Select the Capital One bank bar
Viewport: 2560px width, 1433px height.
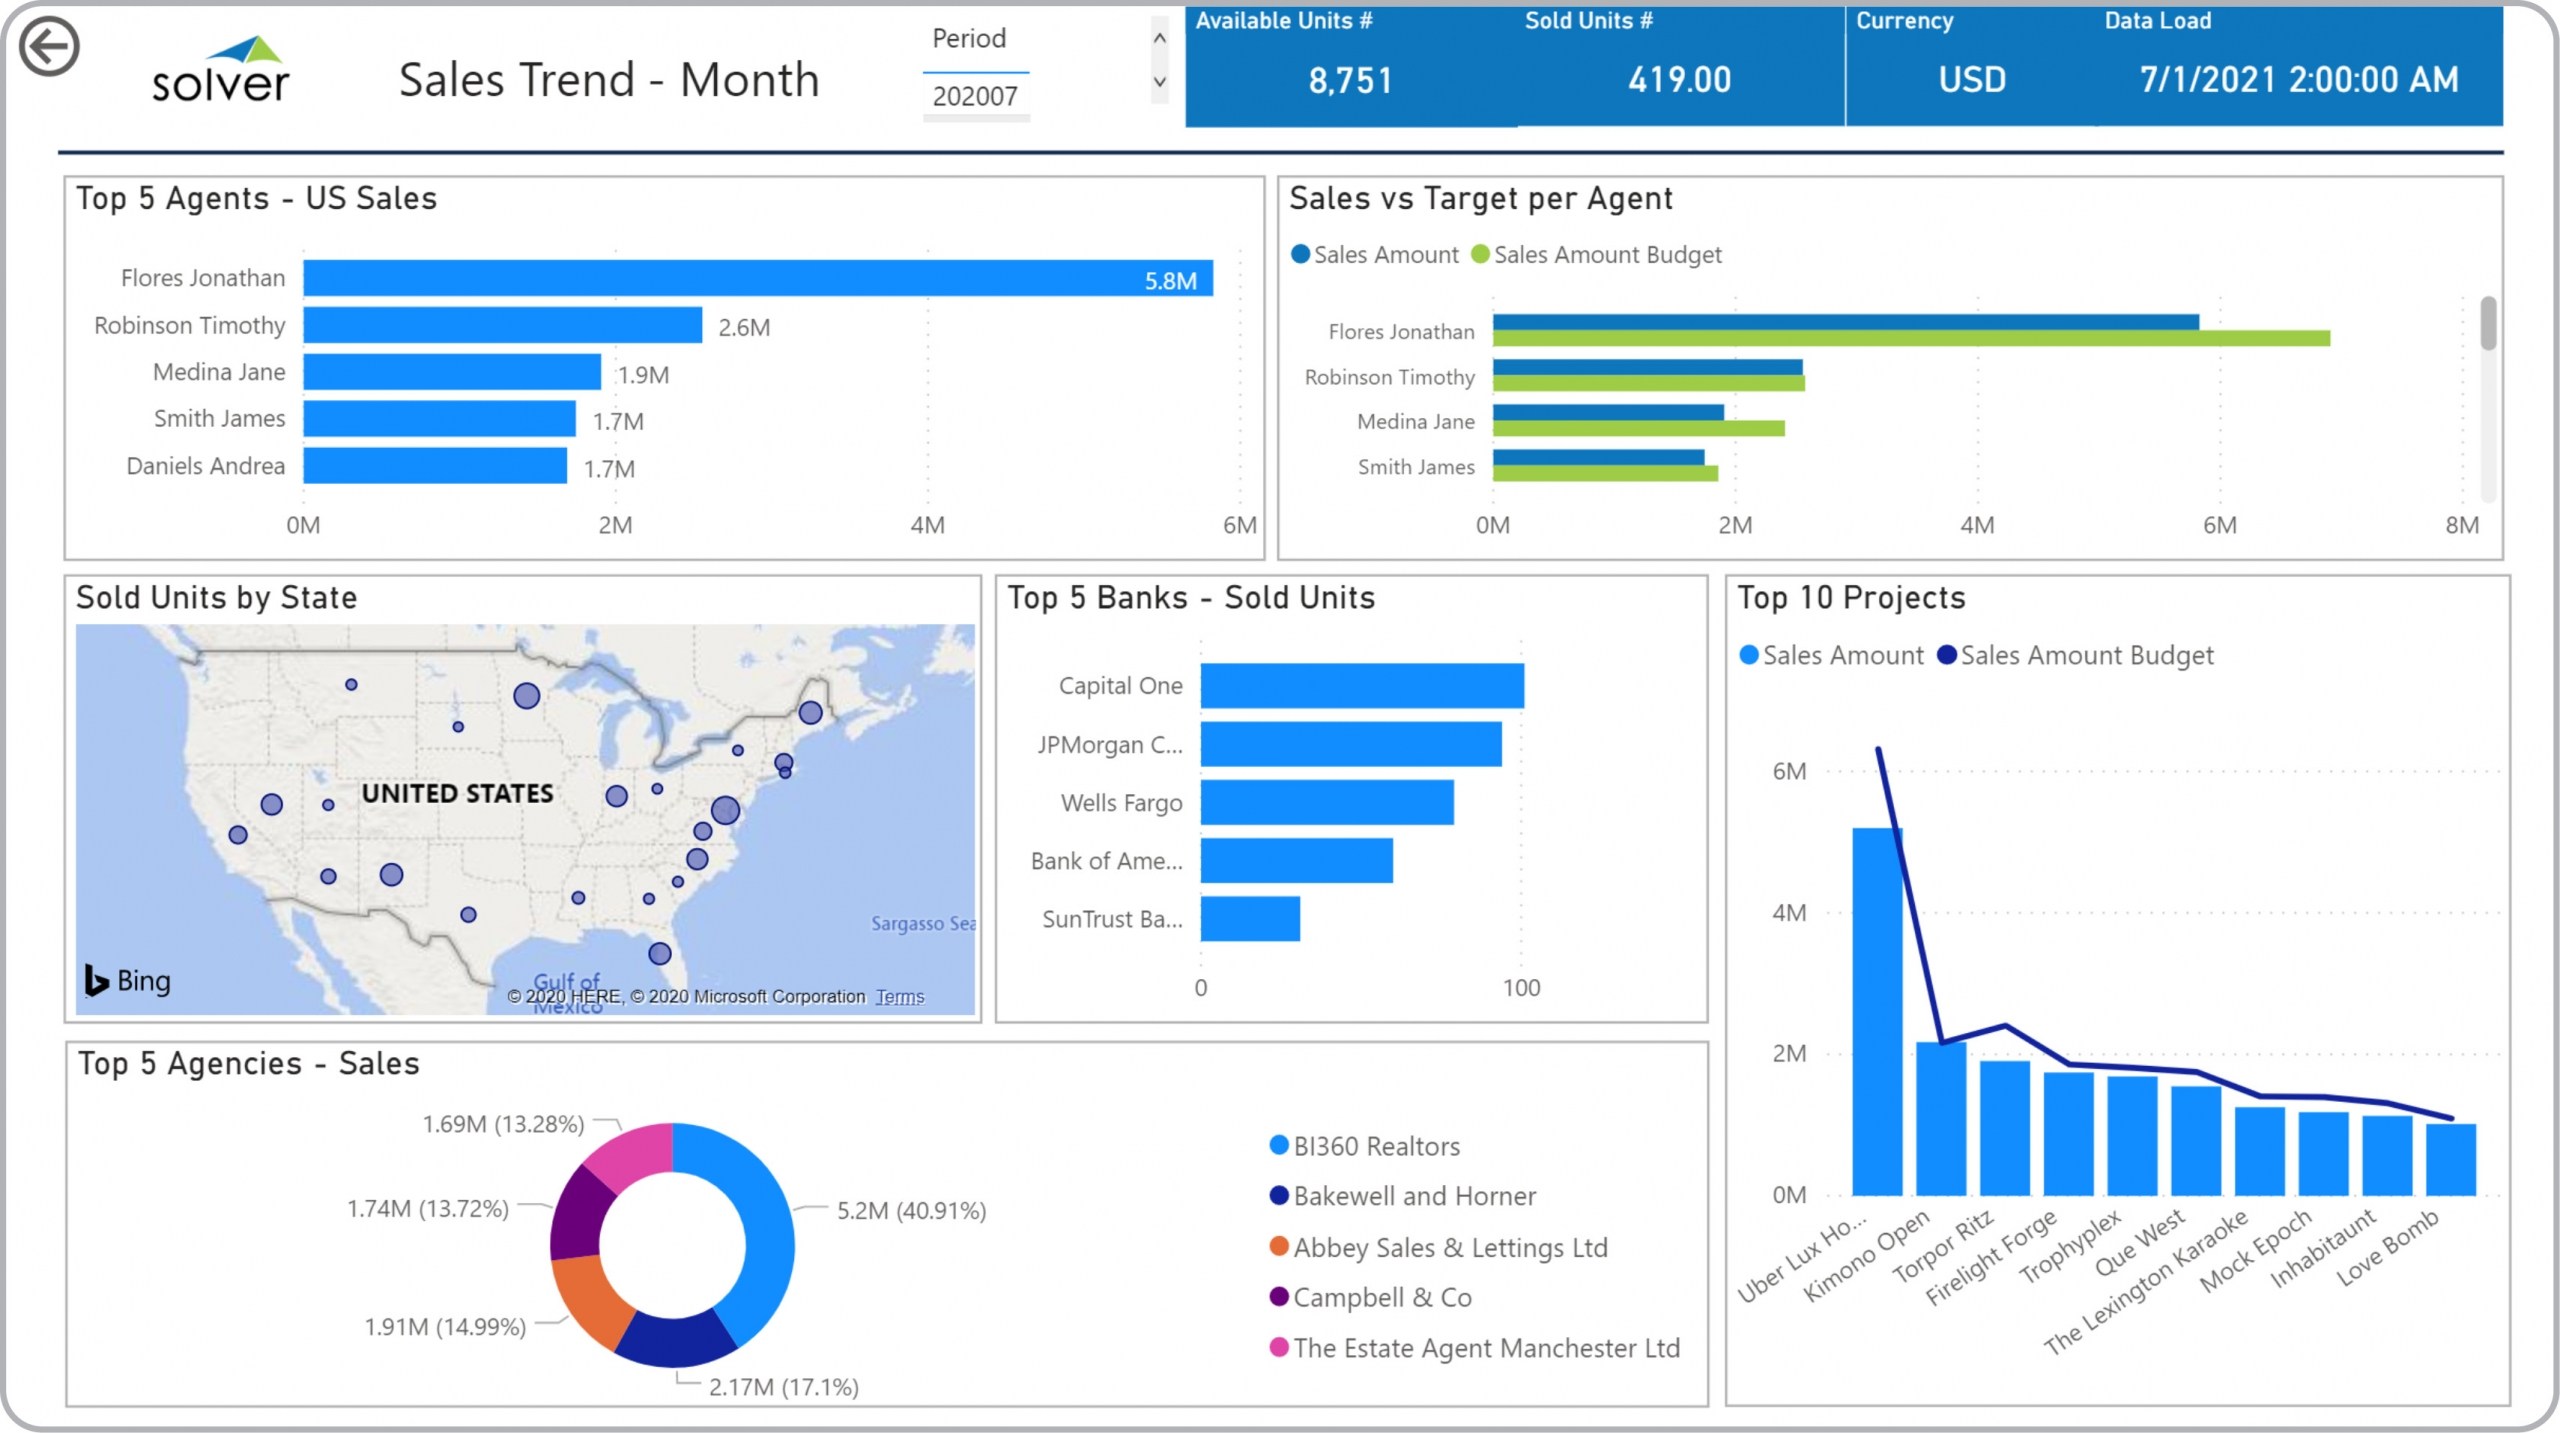[1361, 686]
